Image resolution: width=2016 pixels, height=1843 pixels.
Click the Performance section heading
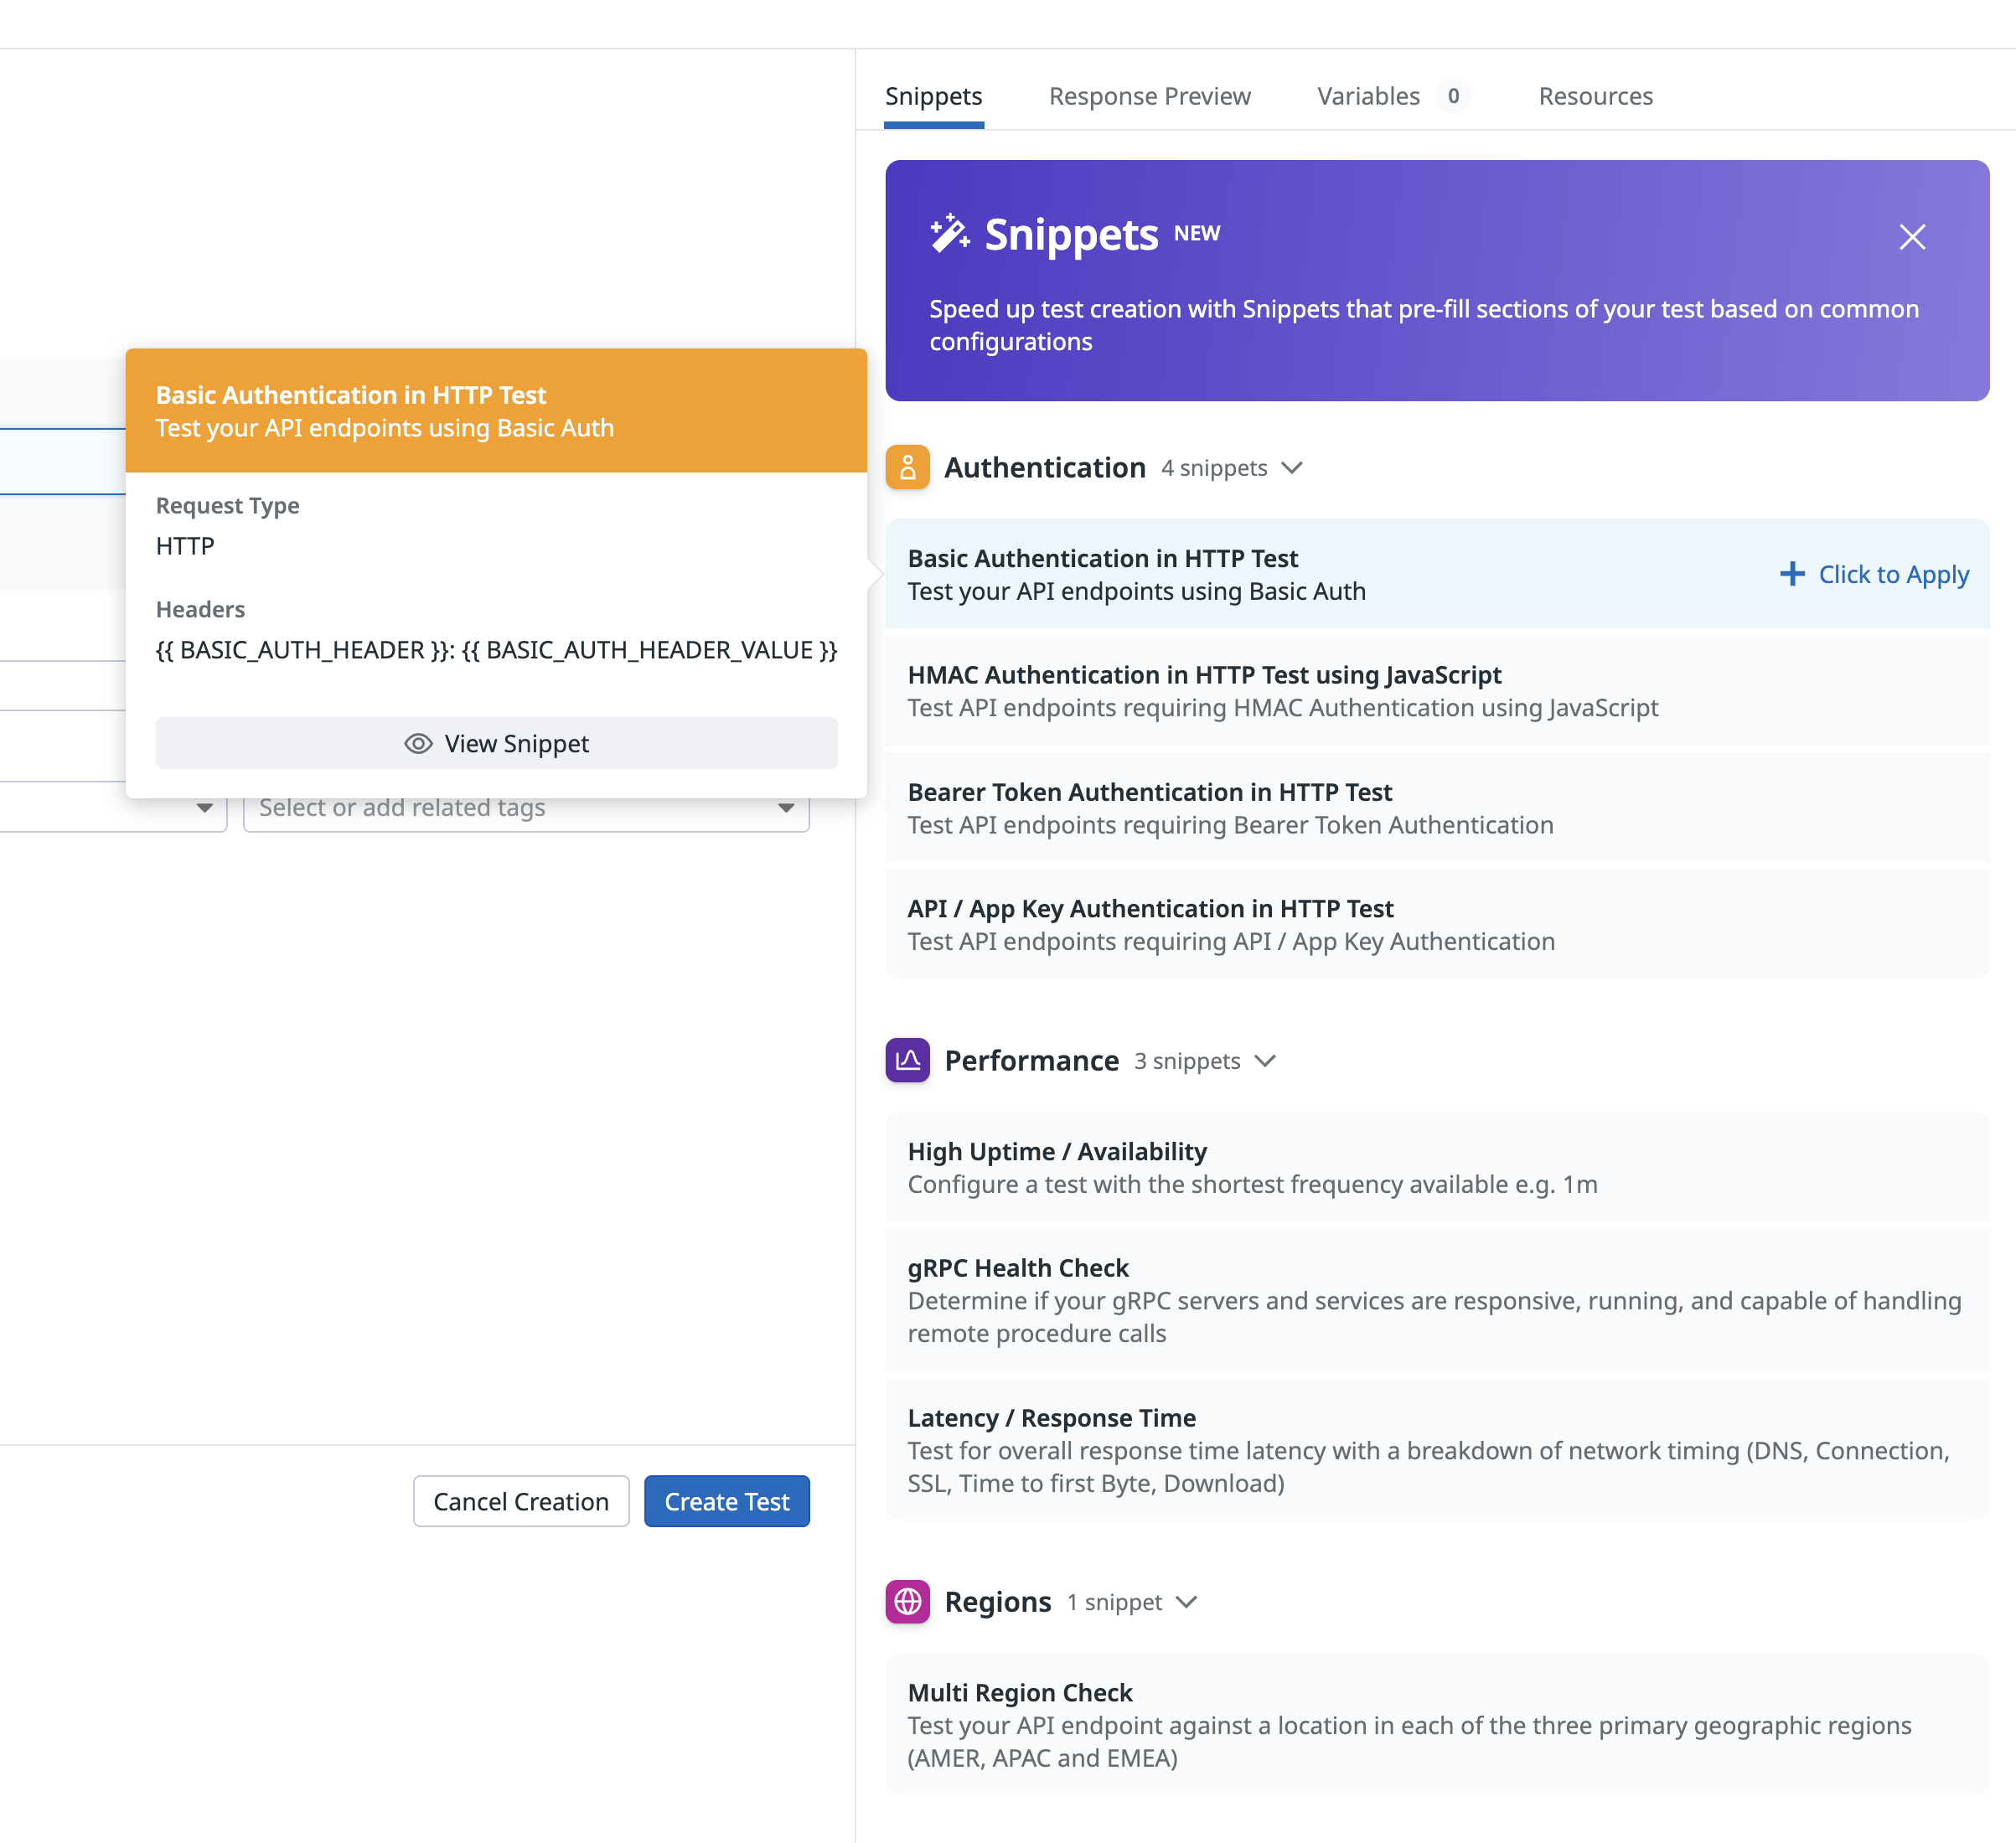[x=1031, y=1060]
